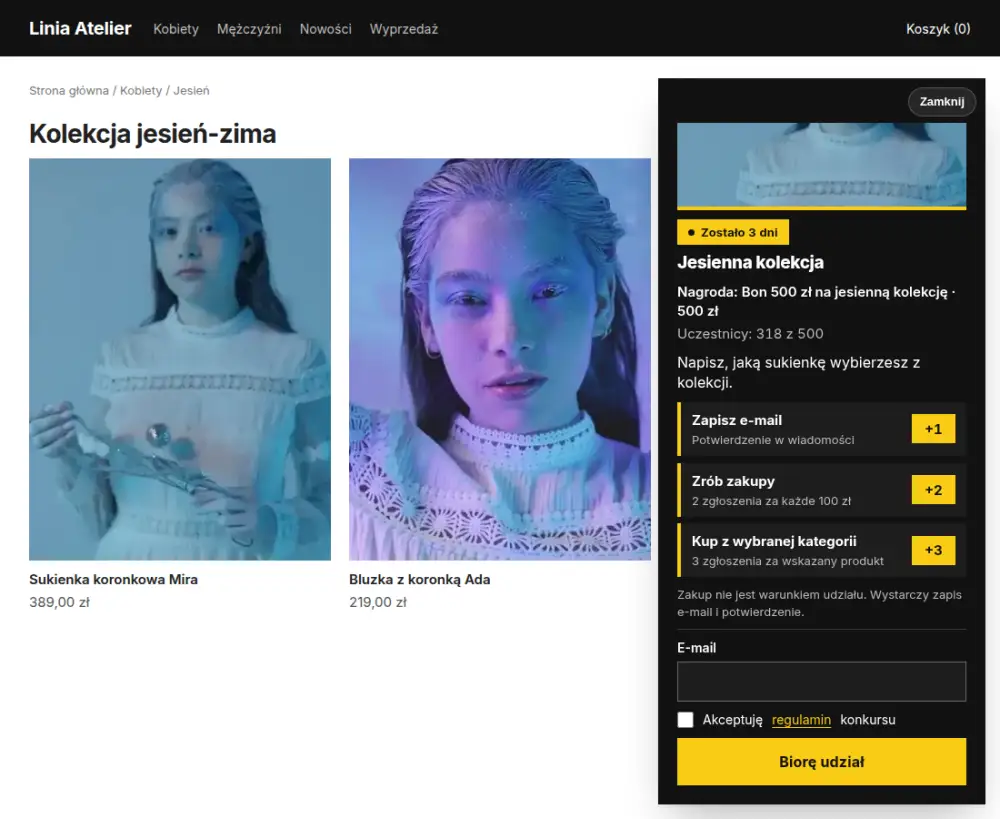Screen dimensions: 1000x819
Task: Click the Bluzka z koronką Ada title
Action: pos(420,579)
